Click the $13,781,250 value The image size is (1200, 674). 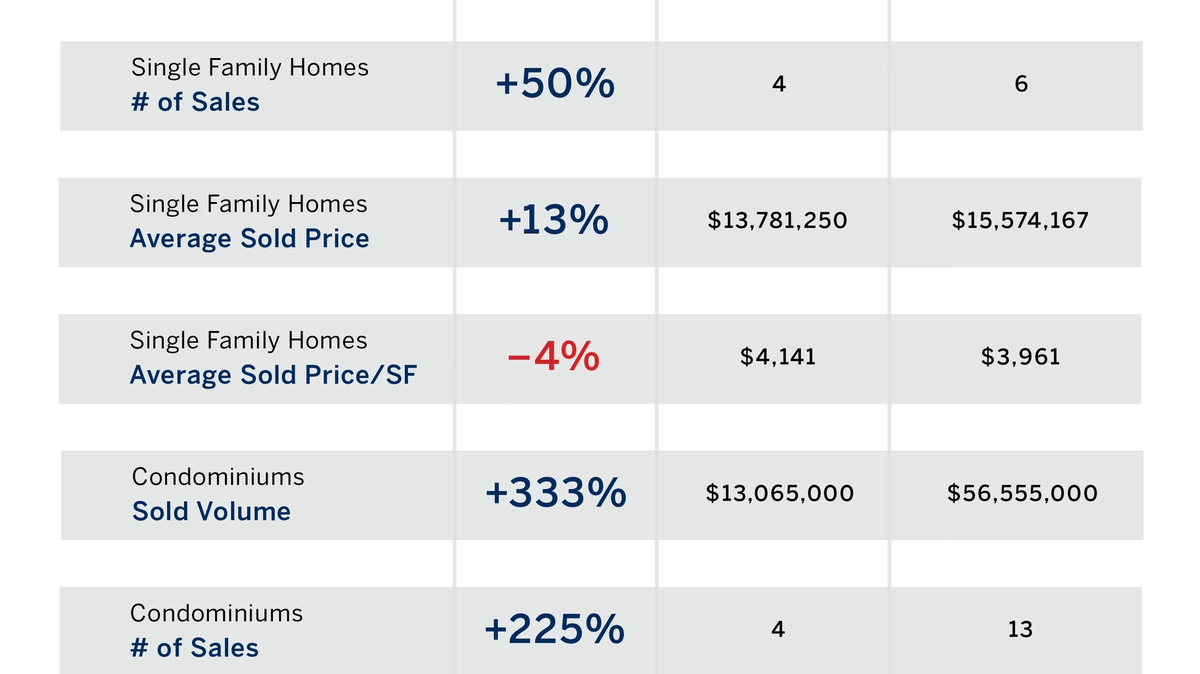777,221
